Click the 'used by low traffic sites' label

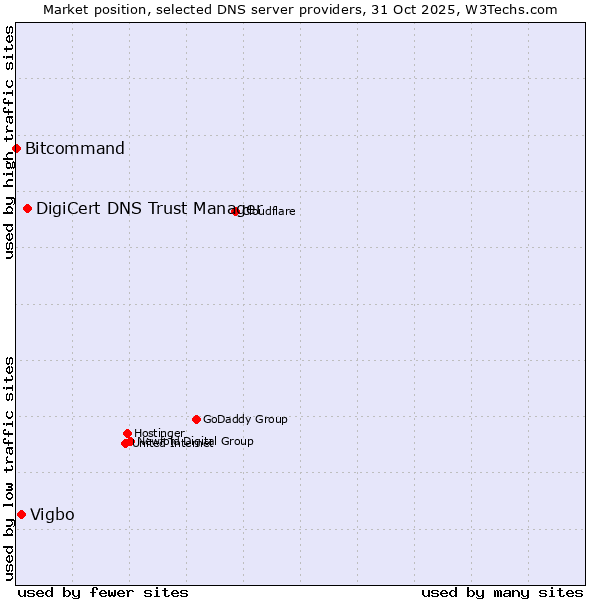click(x=9, y=468)
